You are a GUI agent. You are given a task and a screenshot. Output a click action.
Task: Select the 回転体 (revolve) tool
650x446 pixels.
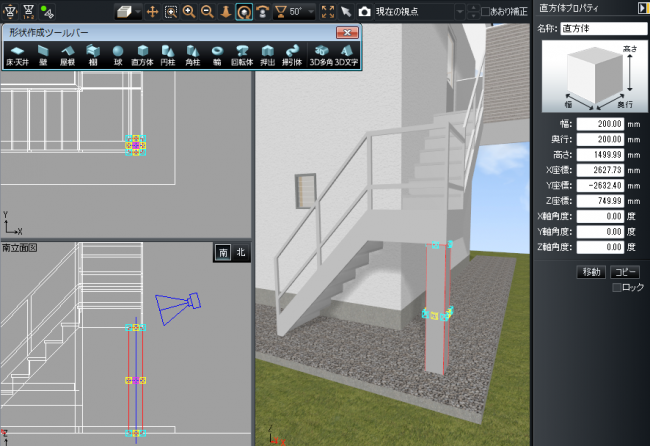pyautogui.click(x=241, y=55)
